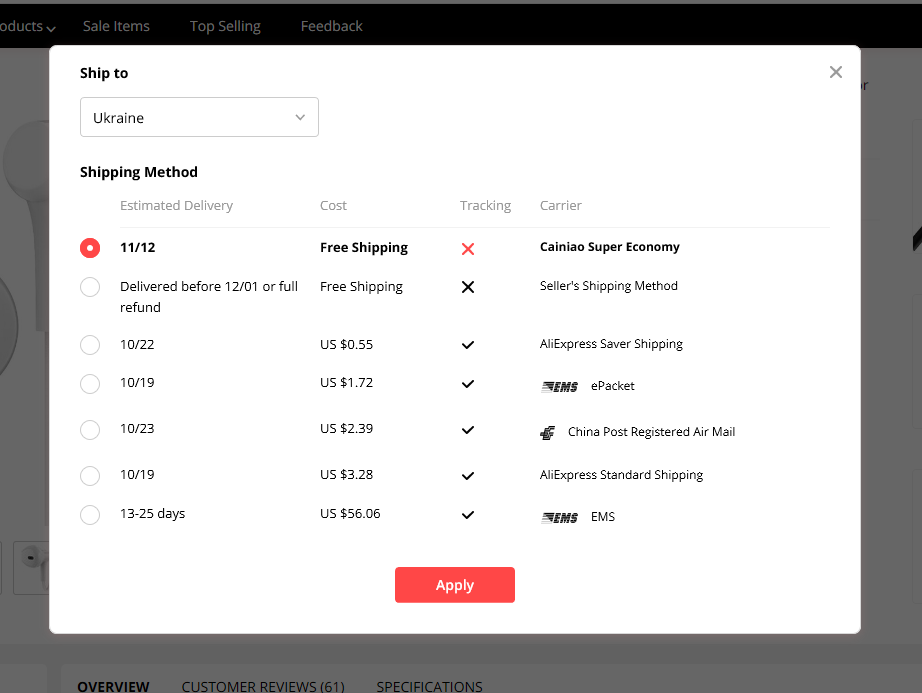
Task: Click the tracking checkmark in the ePacket row
Action: (x=468, y=384)
